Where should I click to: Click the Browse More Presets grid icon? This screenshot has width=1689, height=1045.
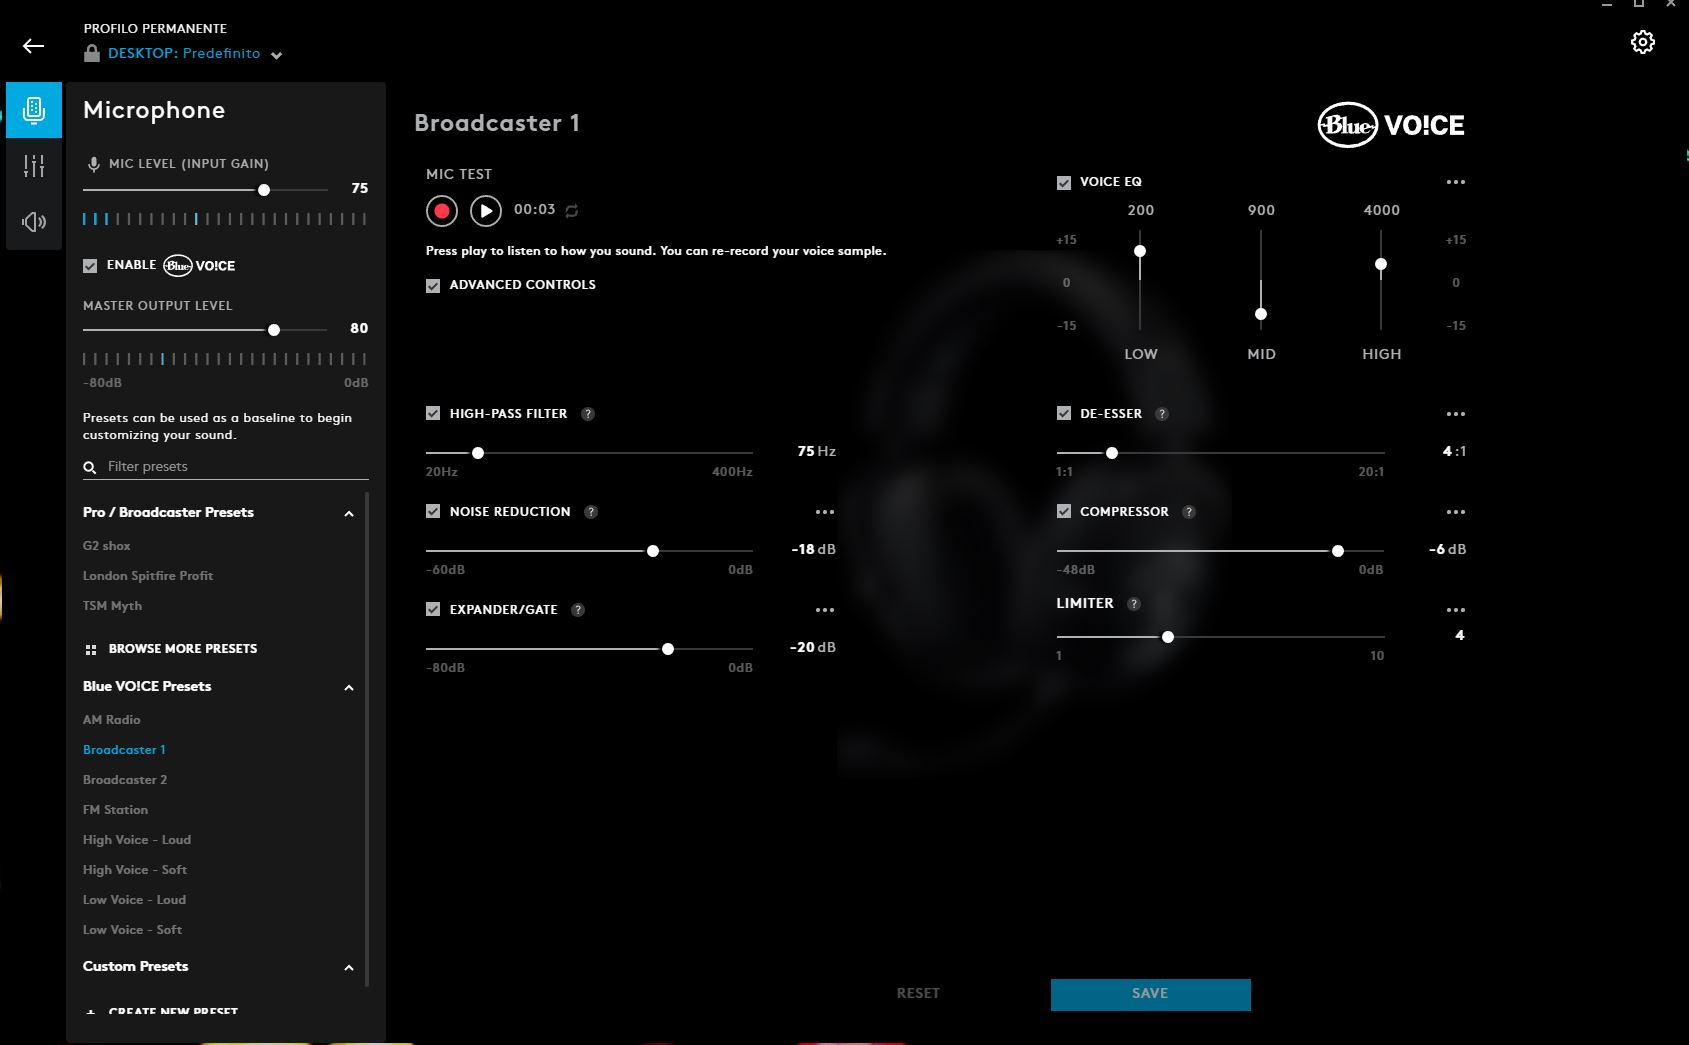(91, 649)
